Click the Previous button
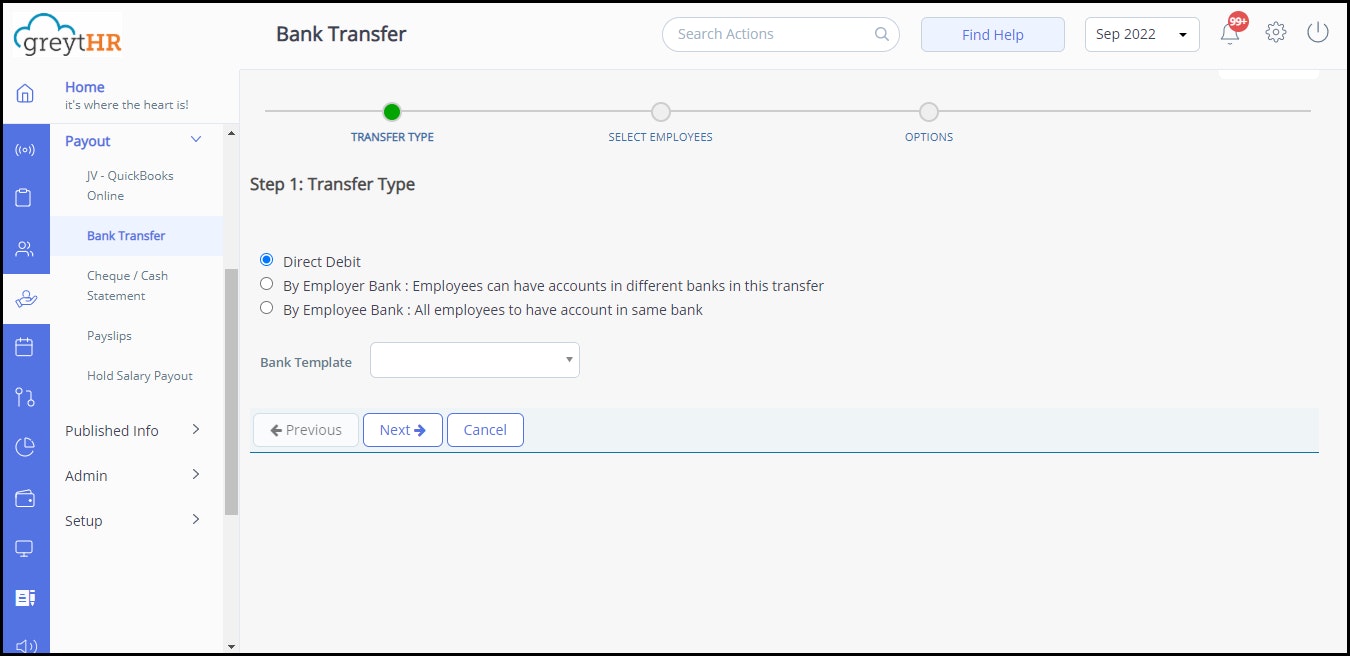This screenshot has width=1350, height=656. click(306, 430)
